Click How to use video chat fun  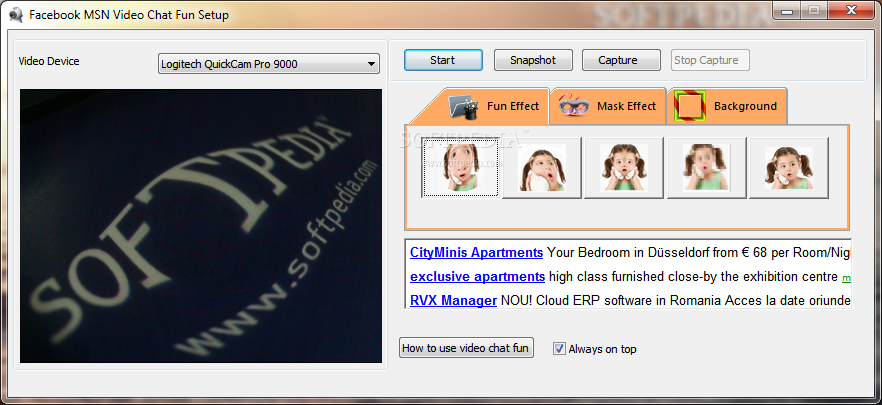pos(466,348)
